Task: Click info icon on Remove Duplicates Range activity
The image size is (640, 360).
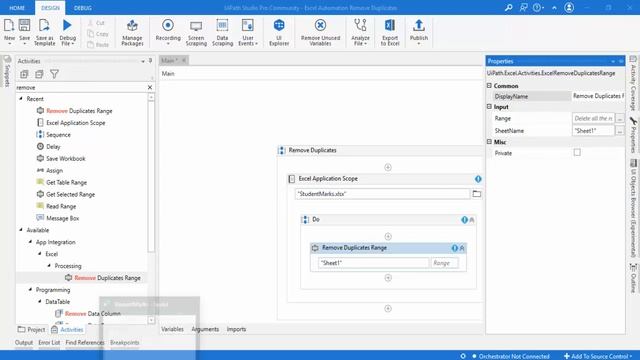Action: coord(454,248)
